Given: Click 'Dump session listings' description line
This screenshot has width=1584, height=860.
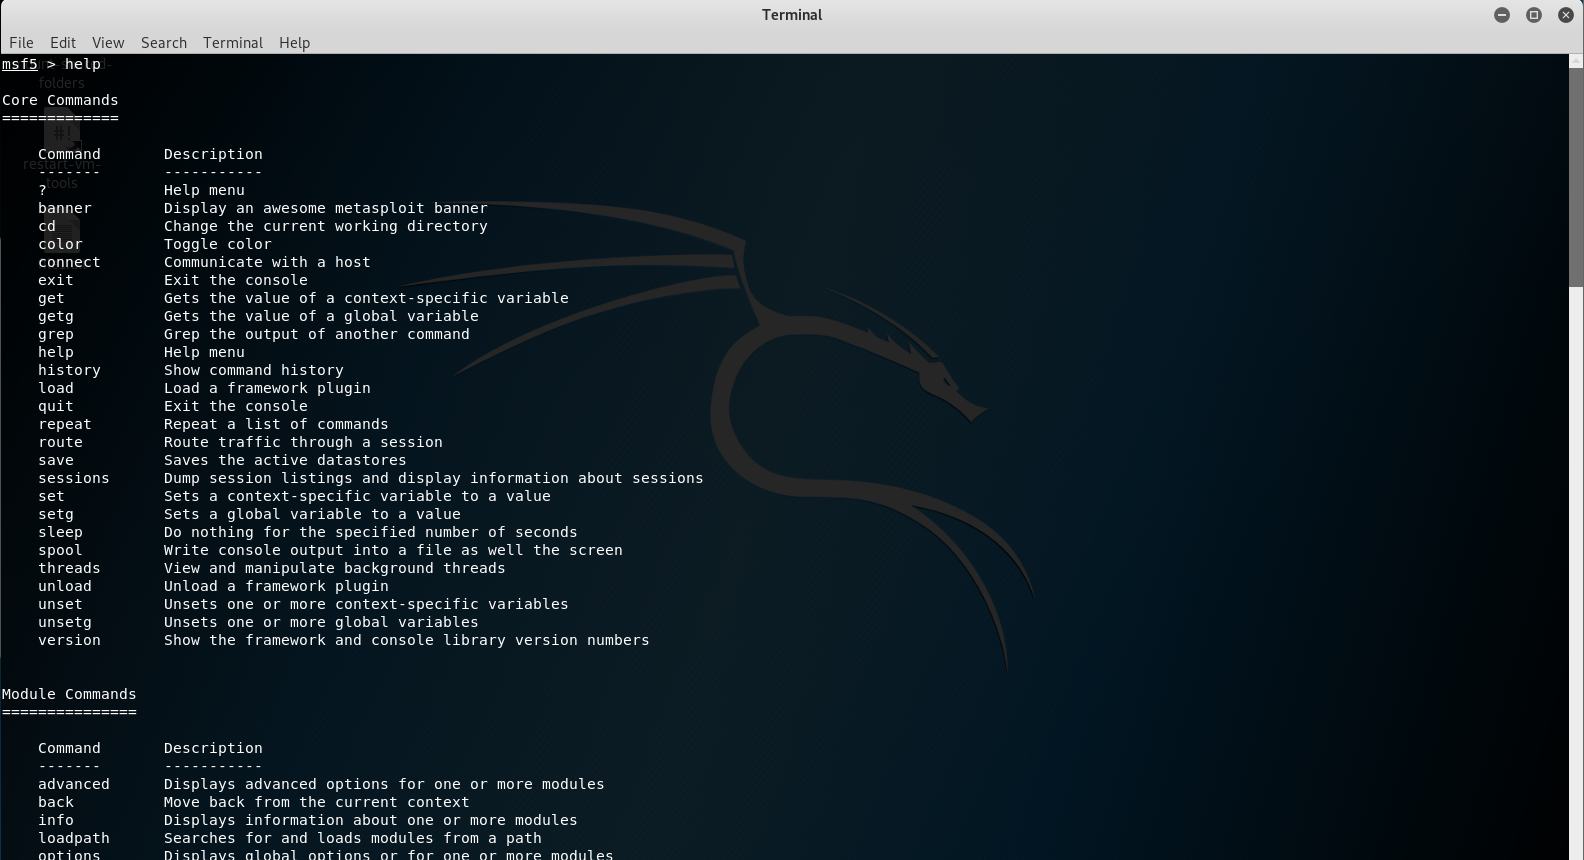Looking at the screenshot, I should click(434, 478).
